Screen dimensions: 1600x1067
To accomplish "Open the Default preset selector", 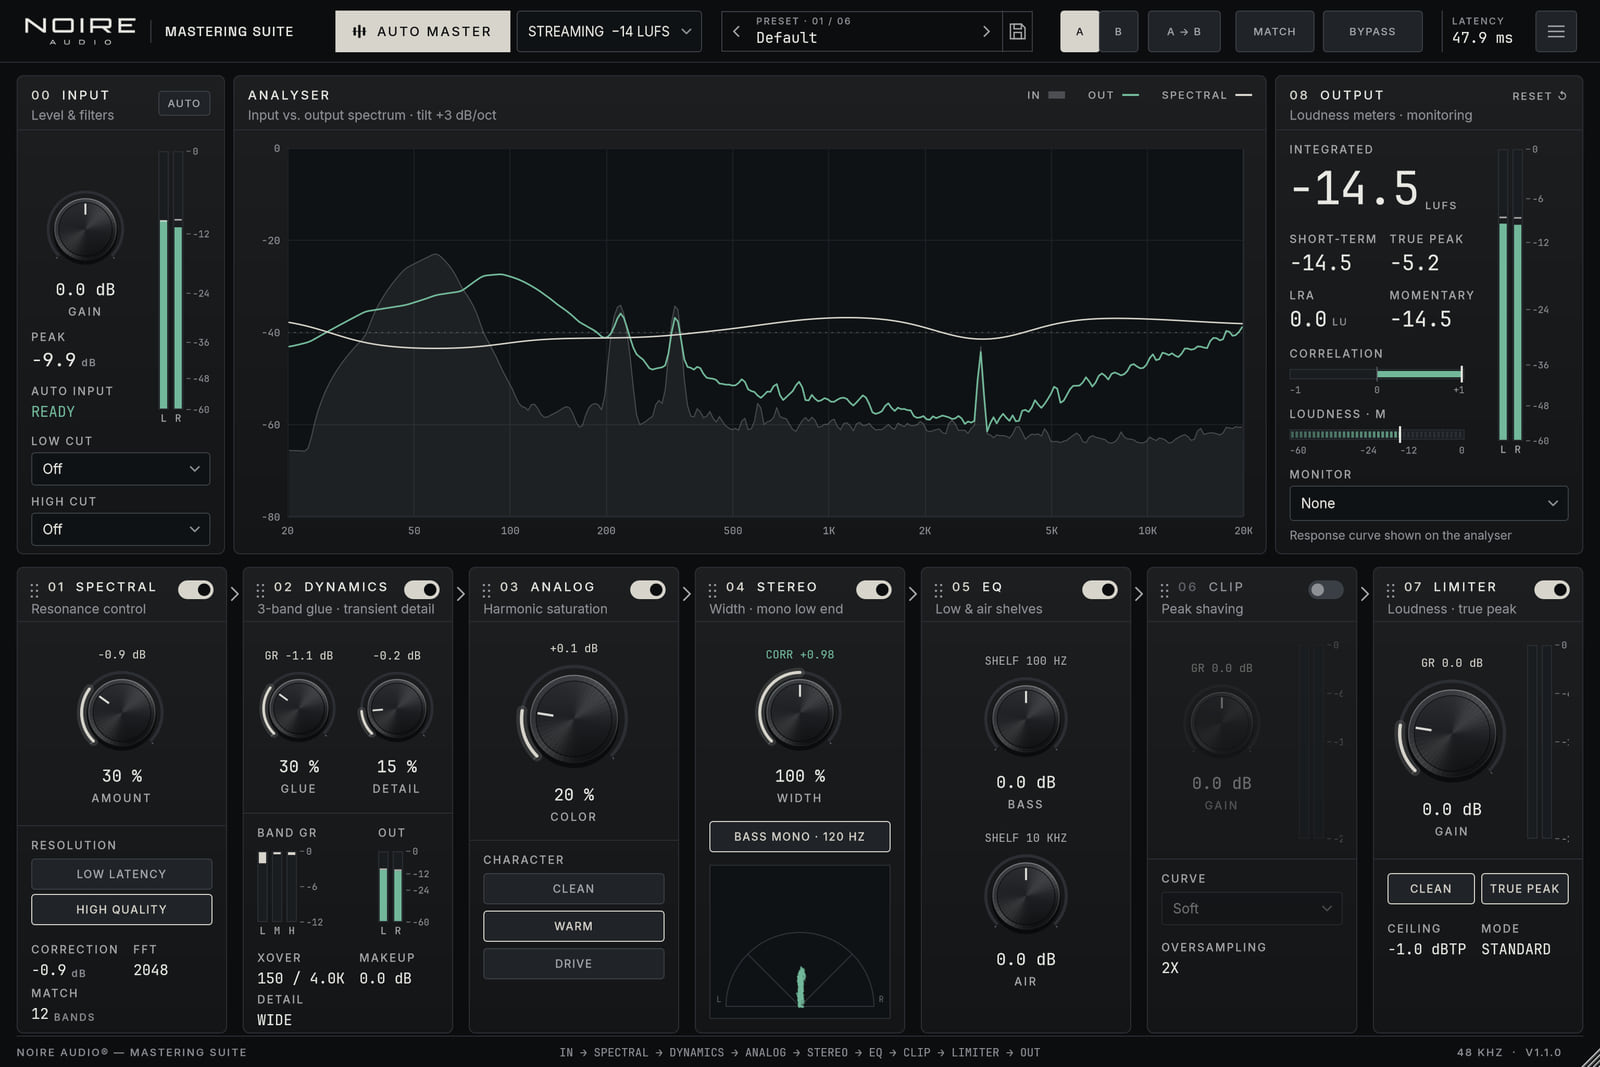I will [x=861, y=31].
